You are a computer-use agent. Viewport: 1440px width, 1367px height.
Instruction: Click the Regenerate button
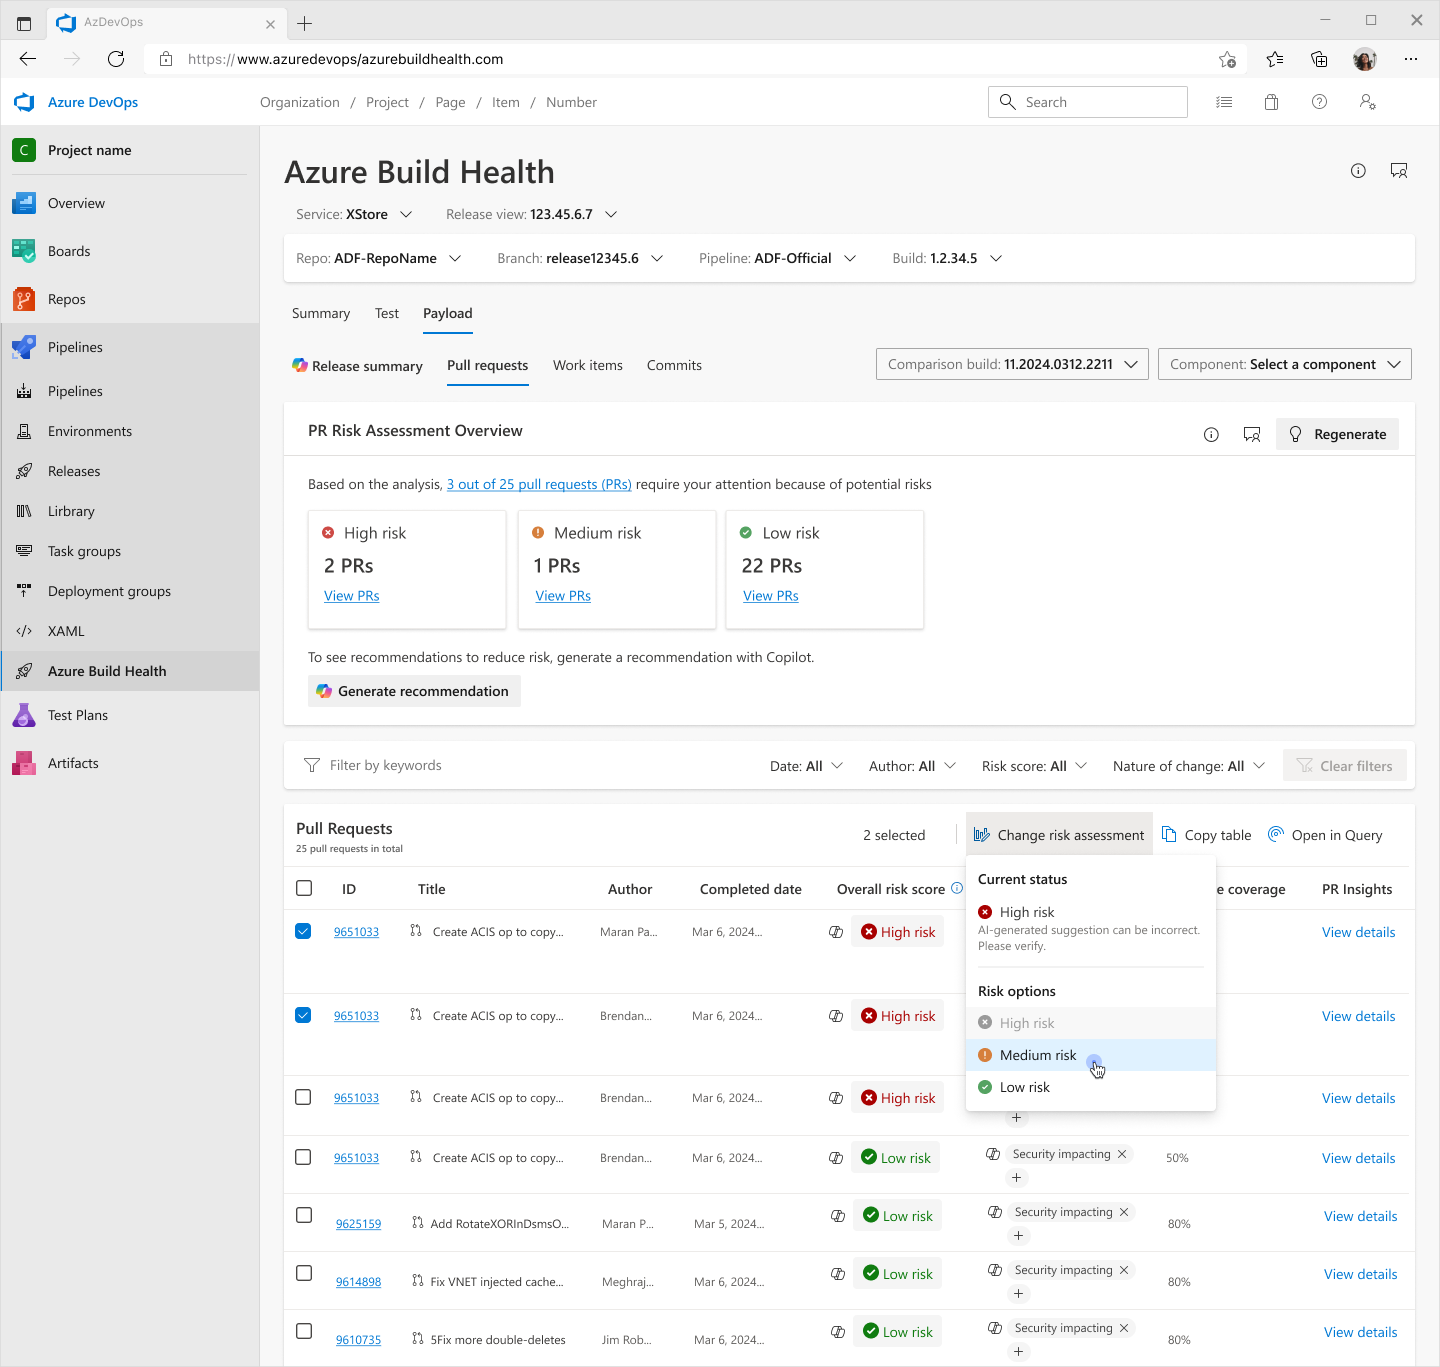tap(1337, 434)
